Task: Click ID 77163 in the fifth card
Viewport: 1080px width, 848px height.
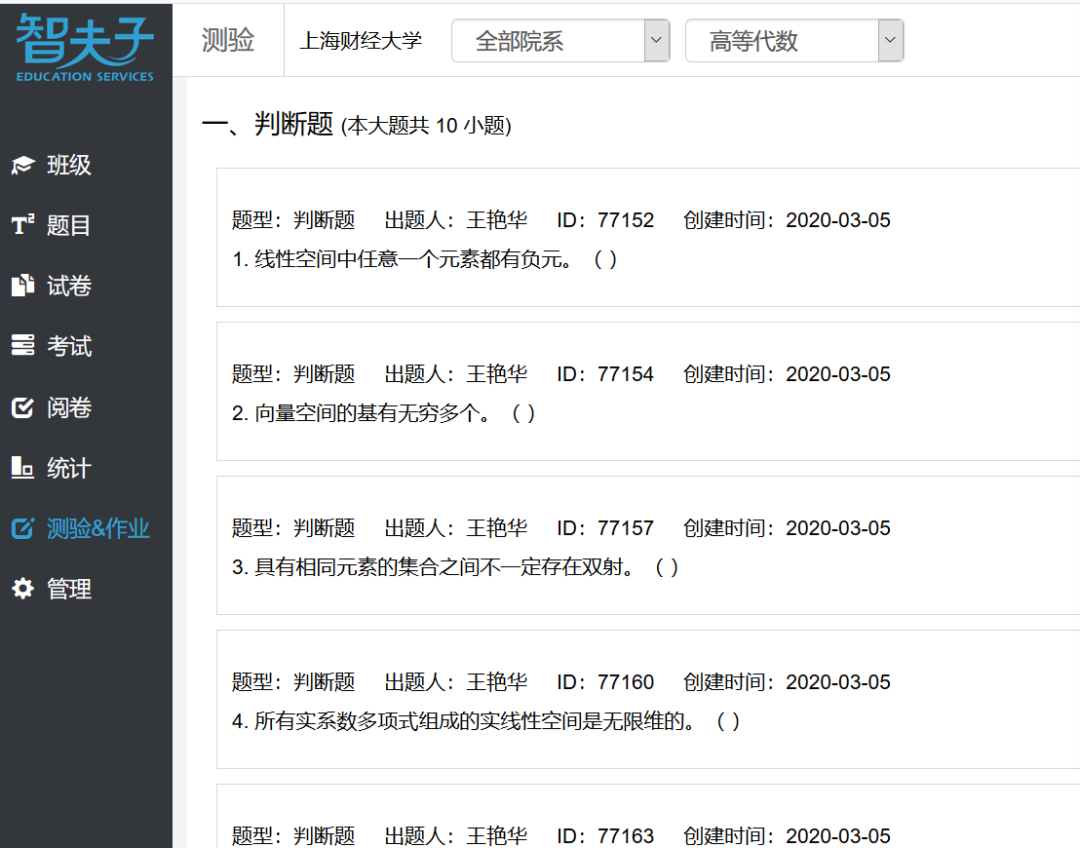Action: (605, 836)
